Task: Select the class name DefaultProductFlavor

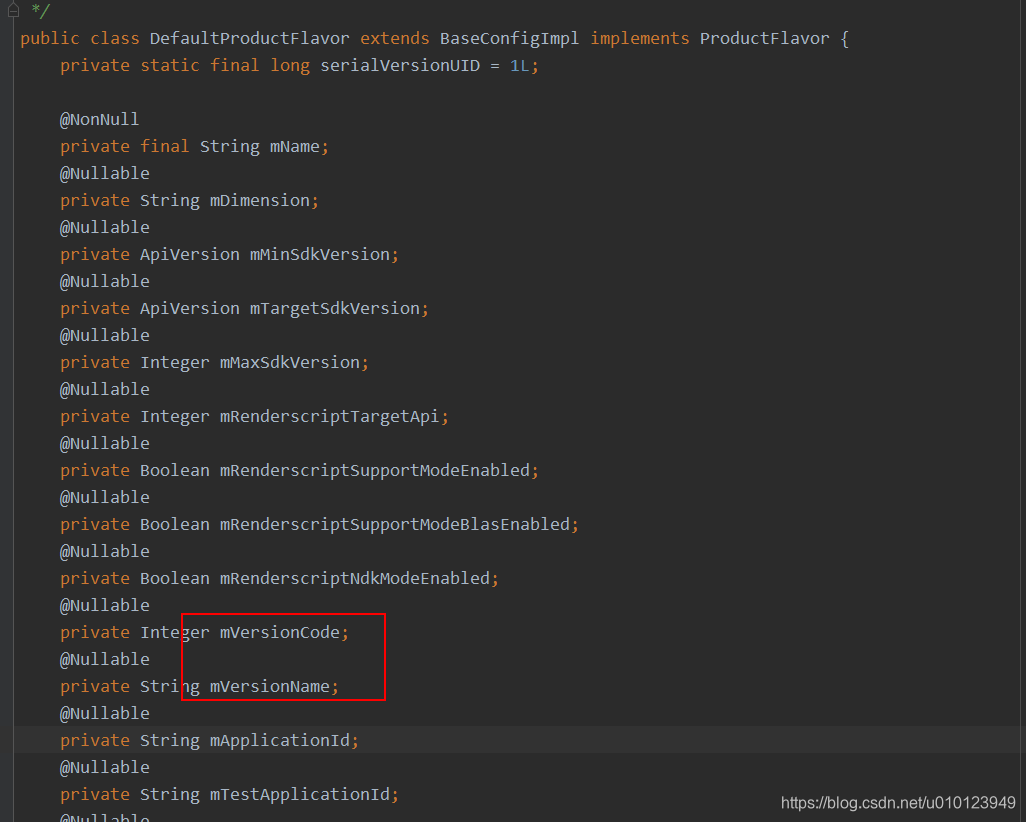Action: coord(249,38)
